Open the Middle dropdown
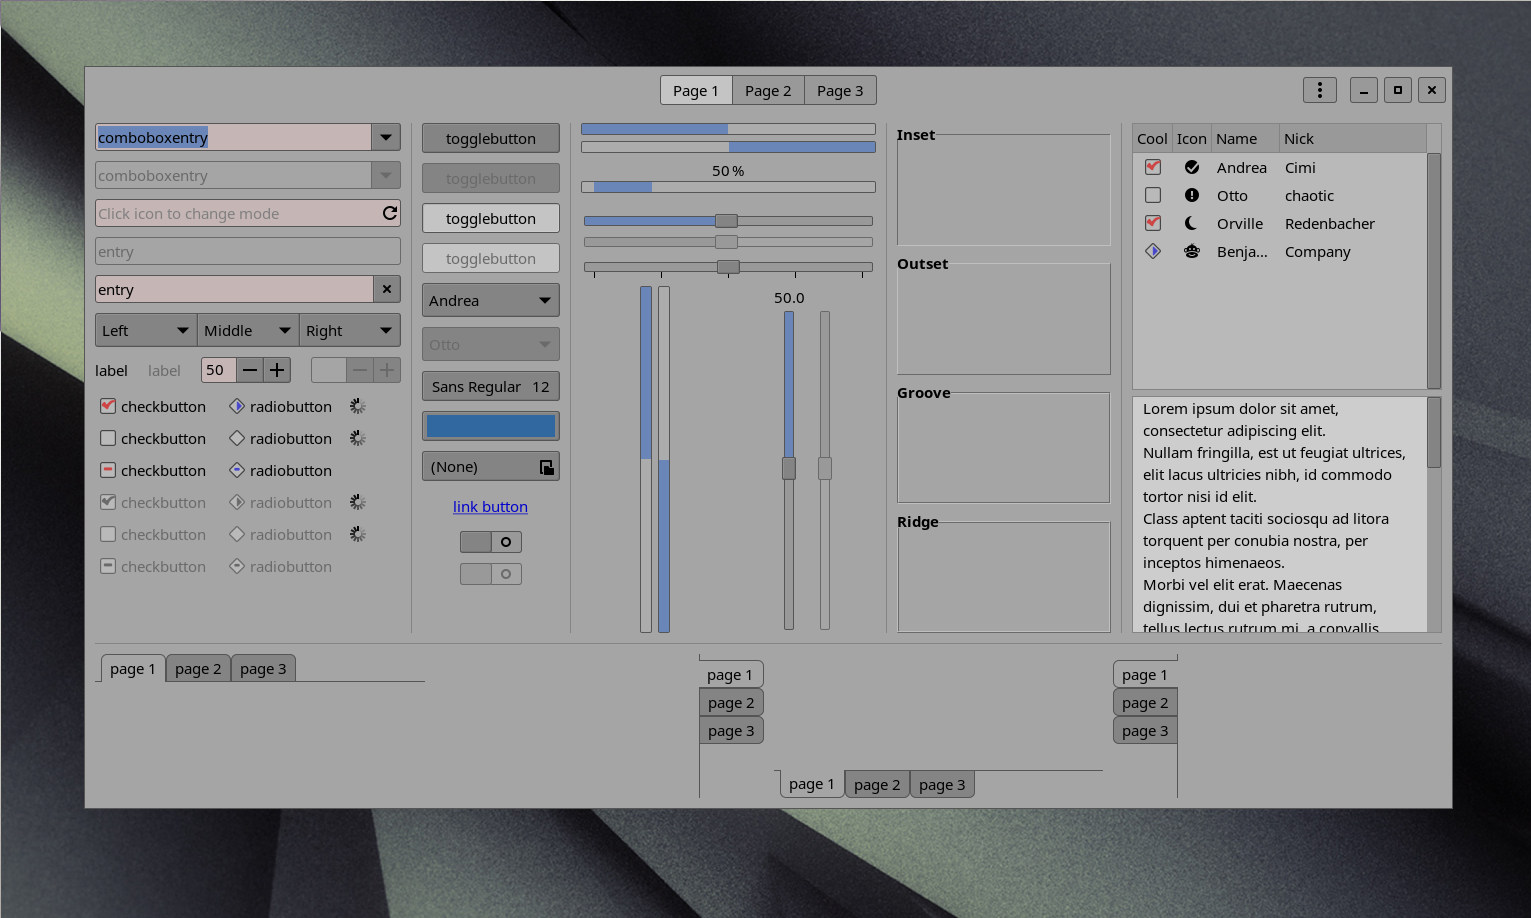 248,330
